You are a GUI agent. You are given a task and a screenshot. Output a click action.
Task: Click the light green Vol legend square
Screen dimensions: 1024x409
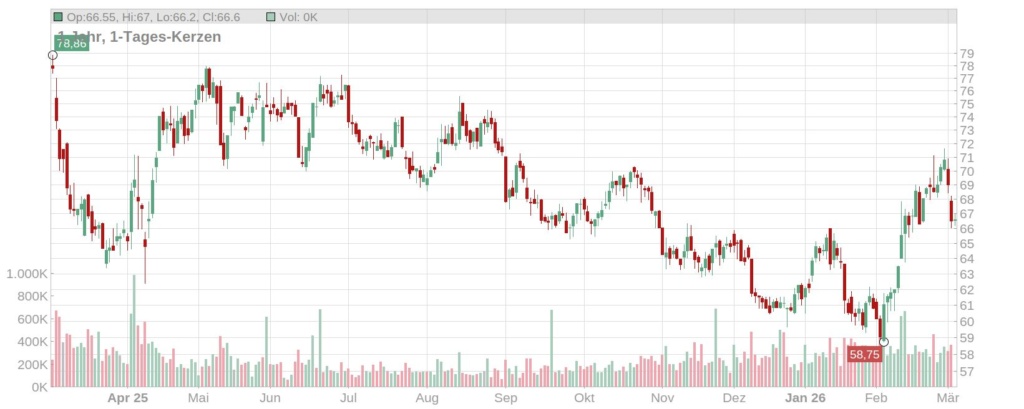click(273, 17)
